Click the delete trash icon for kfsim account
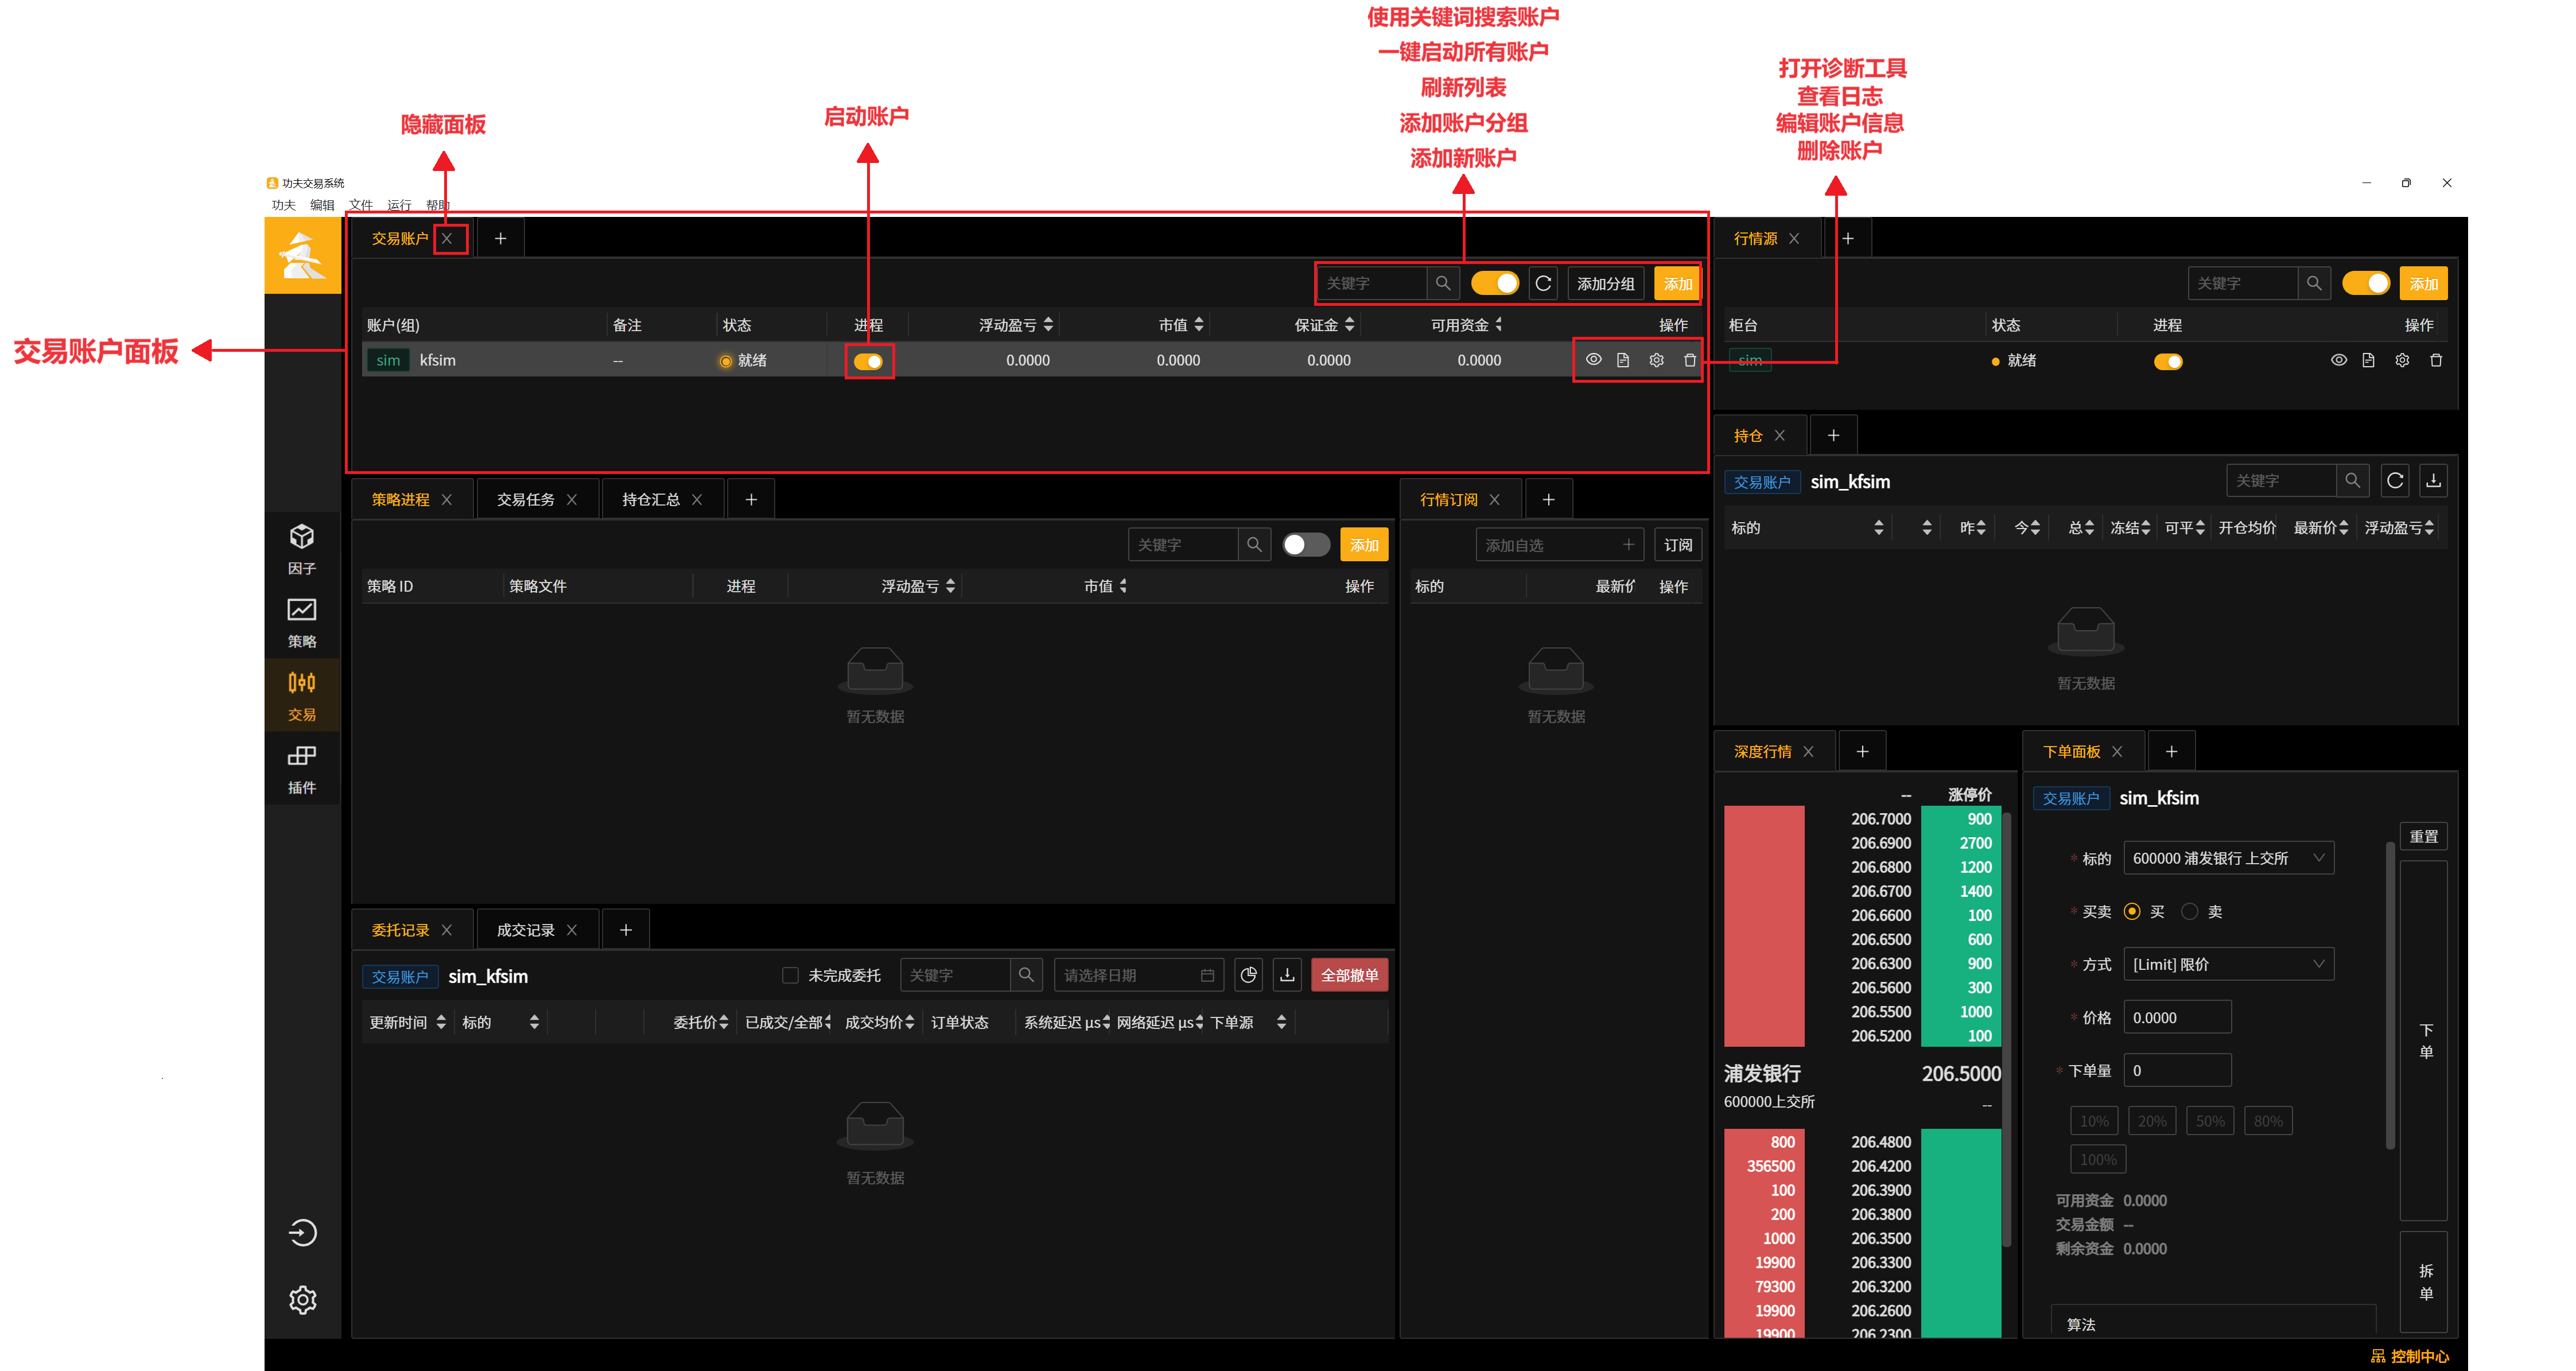The image size is (2576, 1371). point(1689,360)
